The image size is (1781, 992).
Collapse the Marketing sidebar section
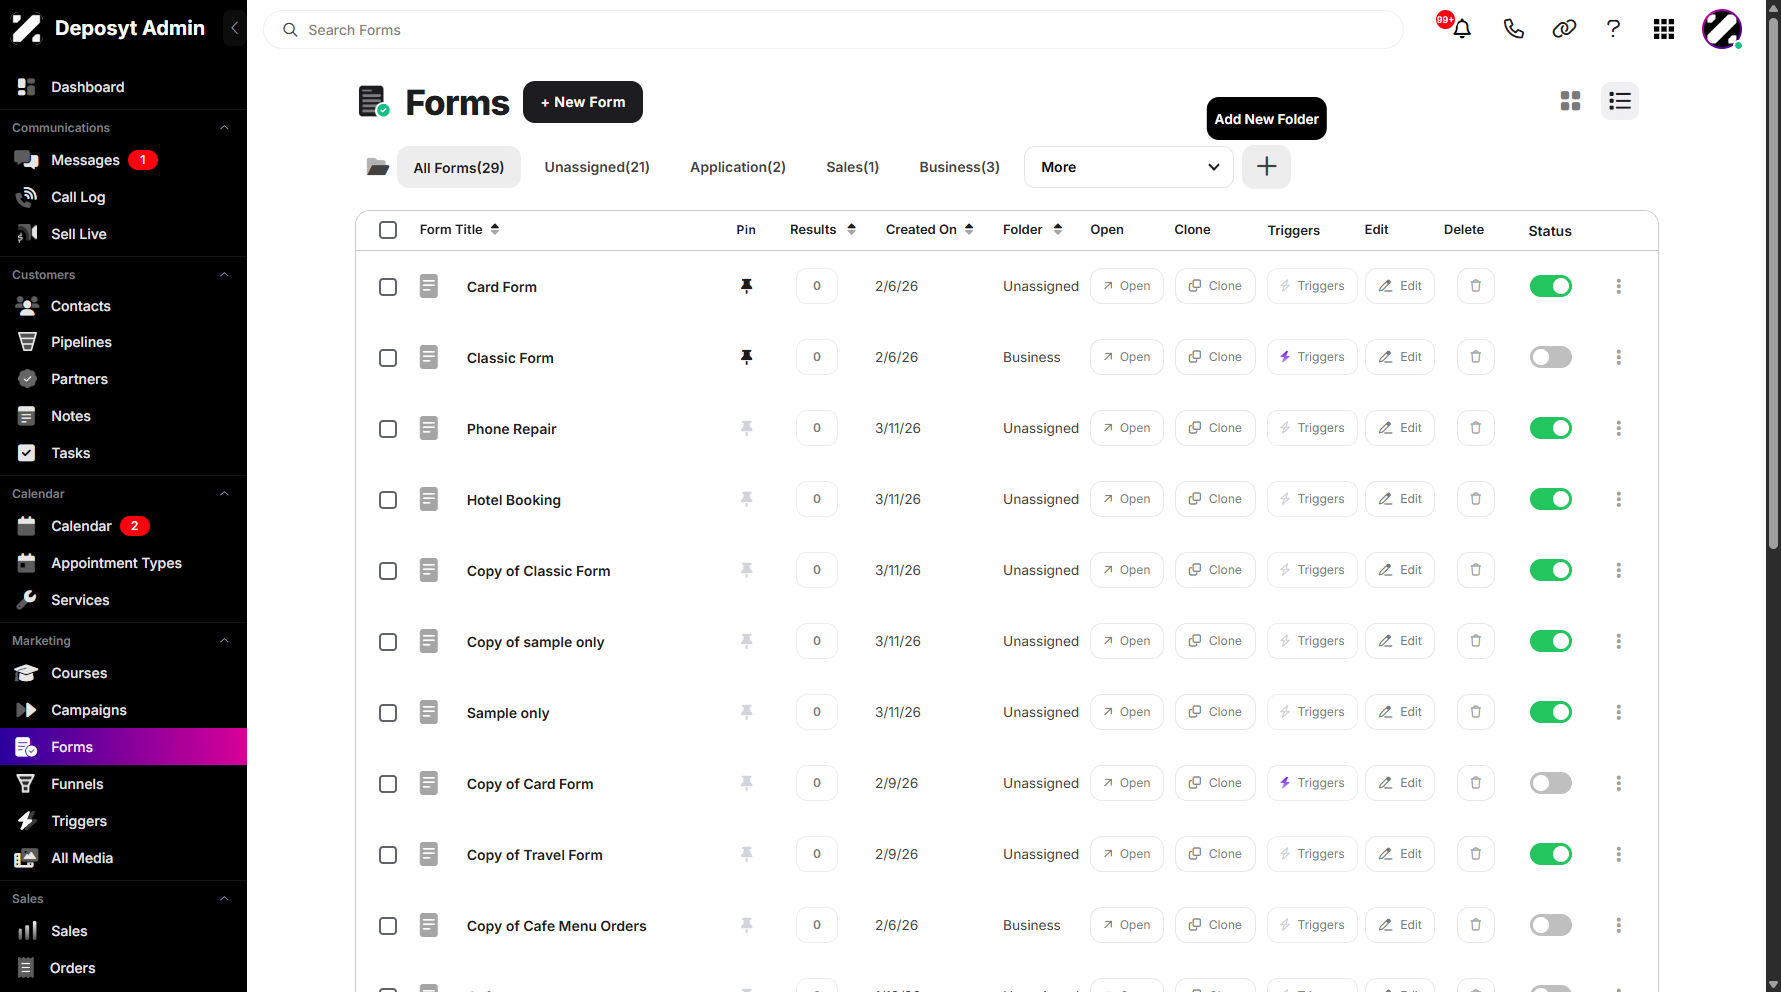(x=224, y=641)
